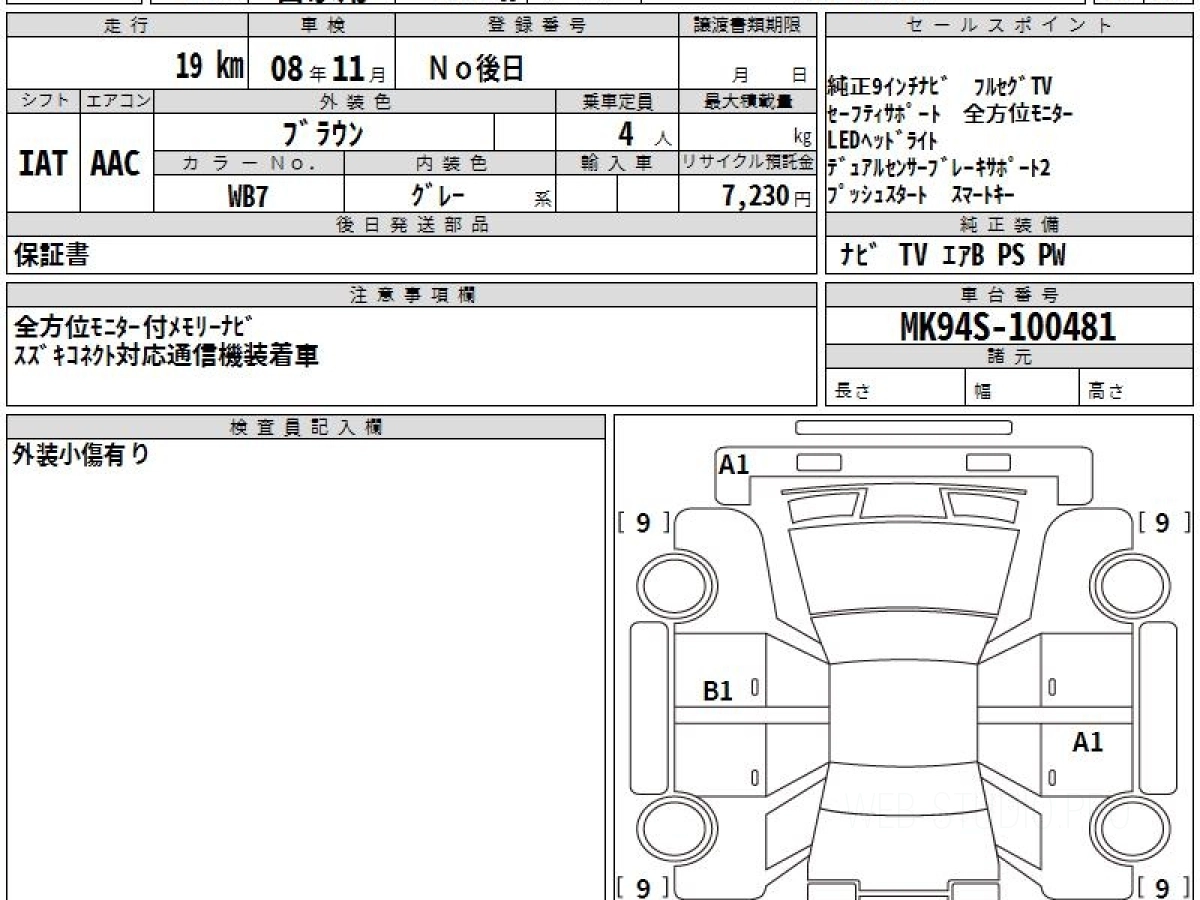The height and width of the screenshot is (900, 1200).
Task: Click the 19 km mileage value
Action: 209,67
